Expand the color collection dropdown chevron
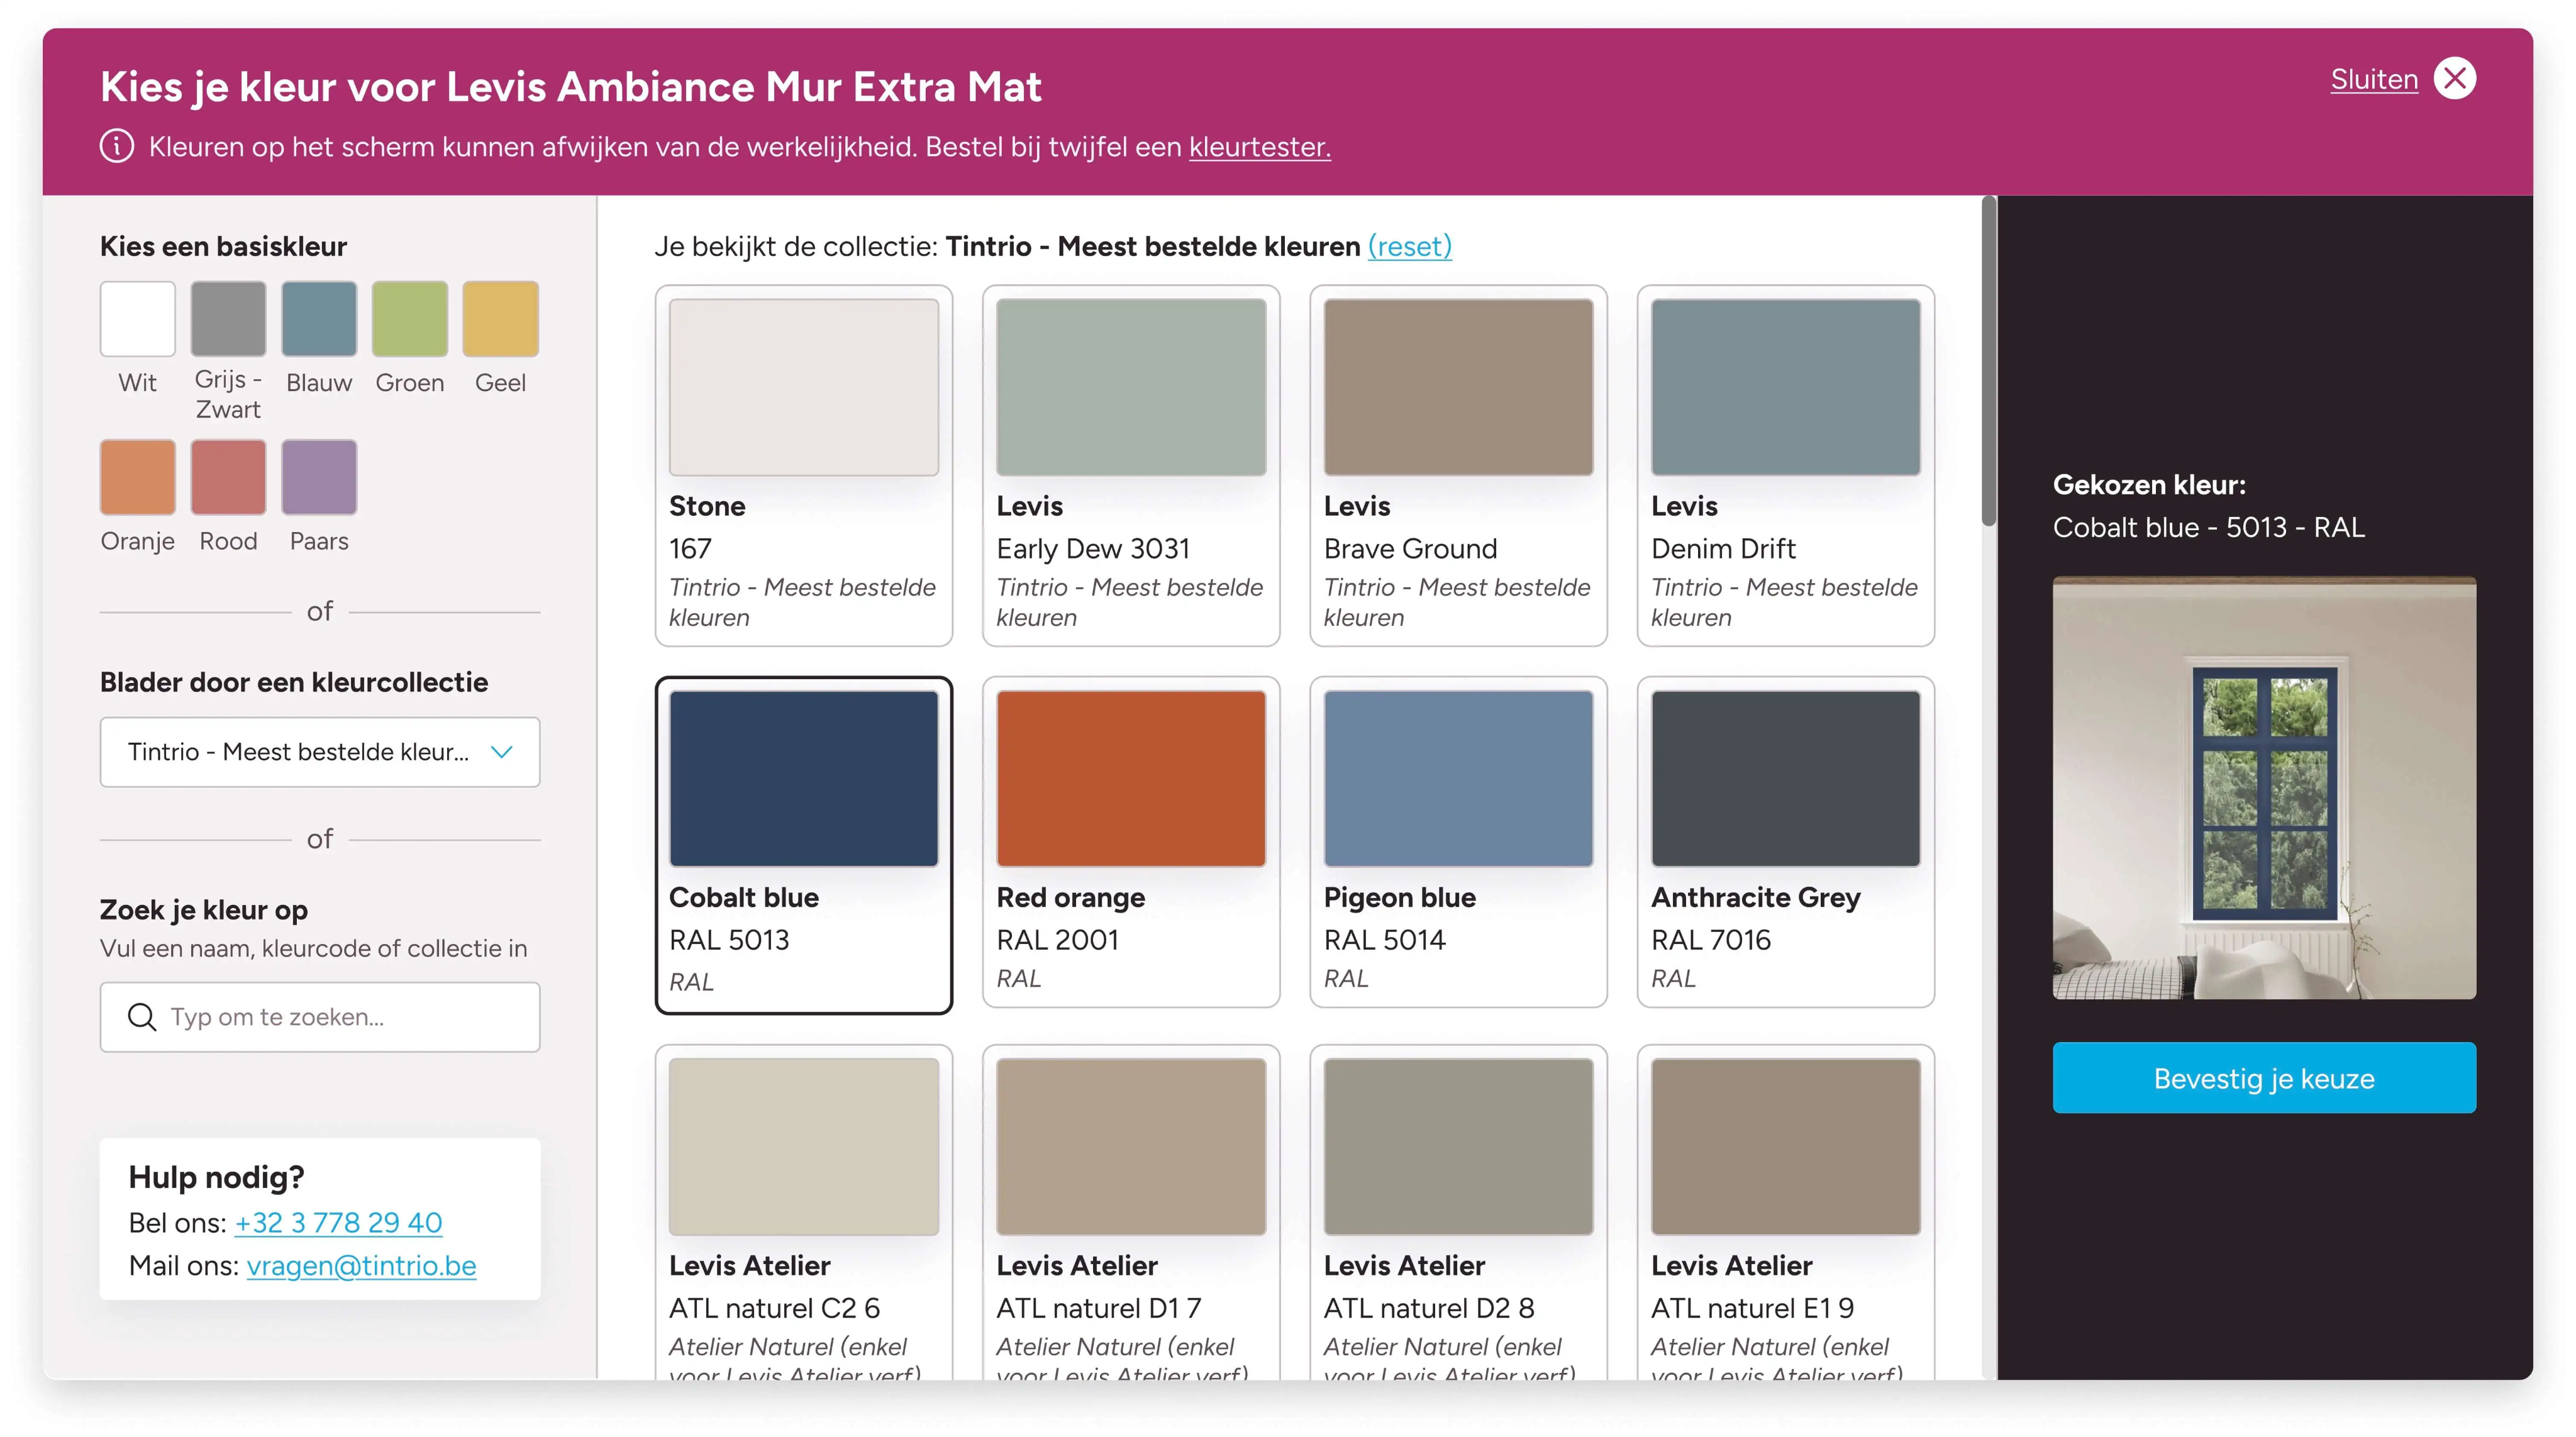2576x1437 pixels. coord(502,752)
